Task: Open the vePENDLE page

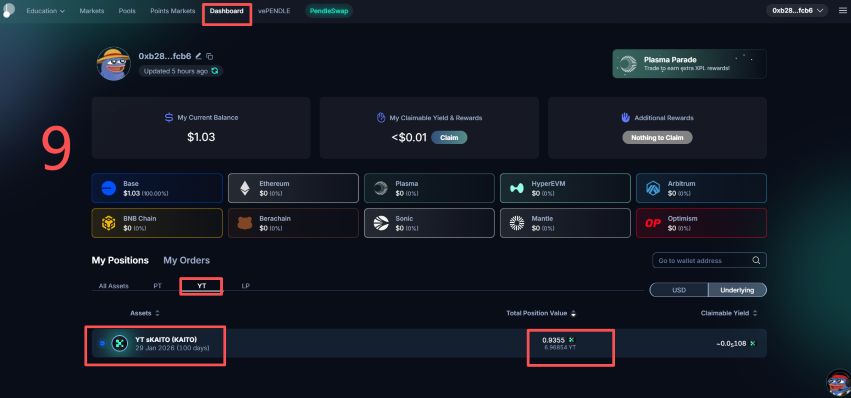Action: pyautogui.click(x=274, y=11)
